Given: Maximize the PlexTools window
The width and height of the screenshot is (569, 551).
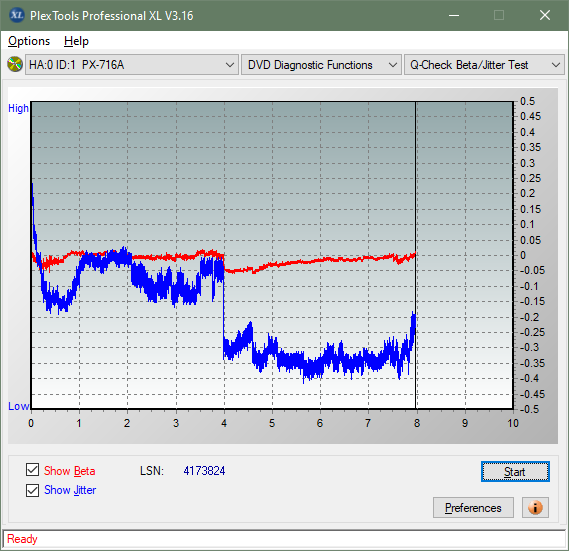Looking at the screenshot, I should click(x=499, y=15).
